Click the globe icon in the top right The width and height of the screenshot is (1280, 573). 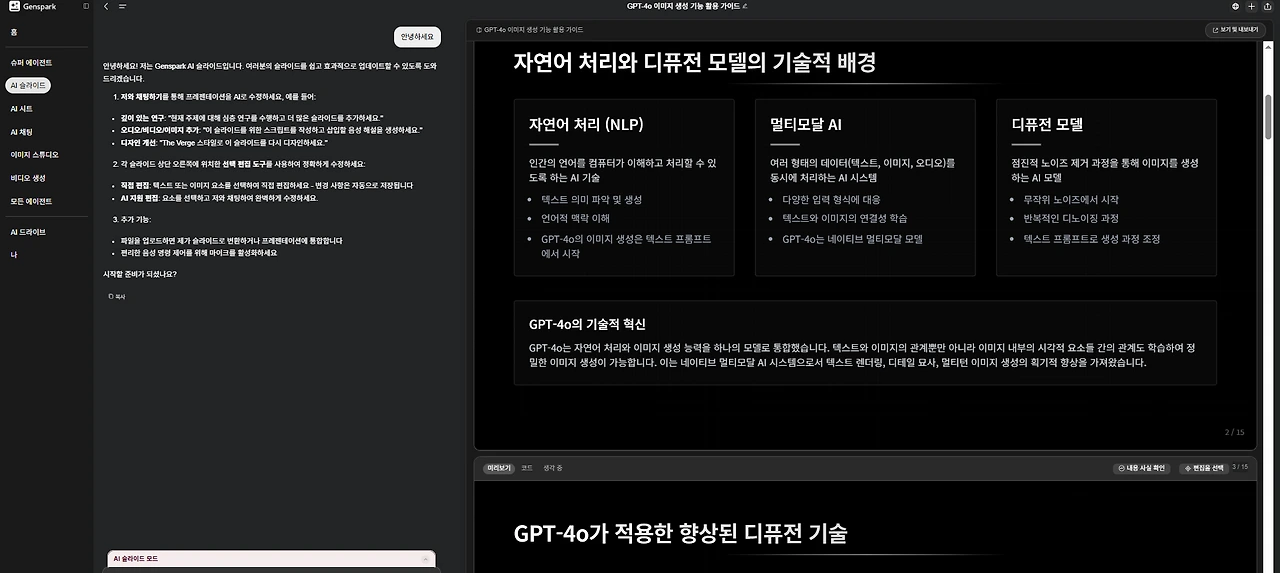[x=1235, y=6]
